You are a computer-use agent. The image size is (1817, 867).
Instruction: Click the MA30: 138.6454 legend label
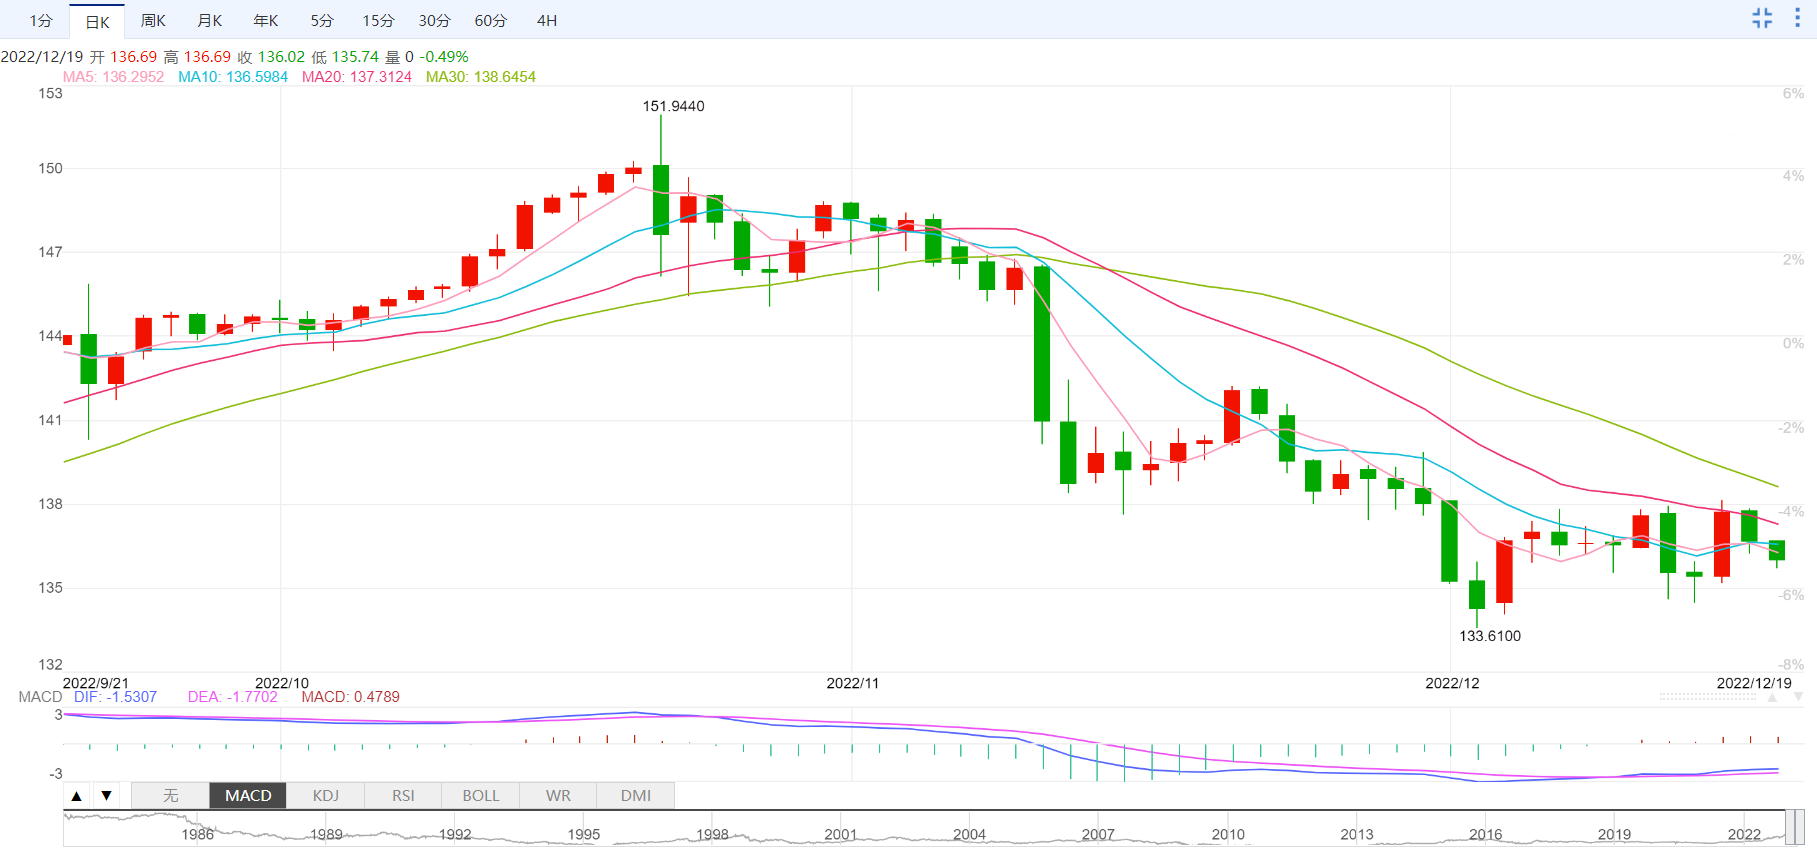(x=481, y=77)
